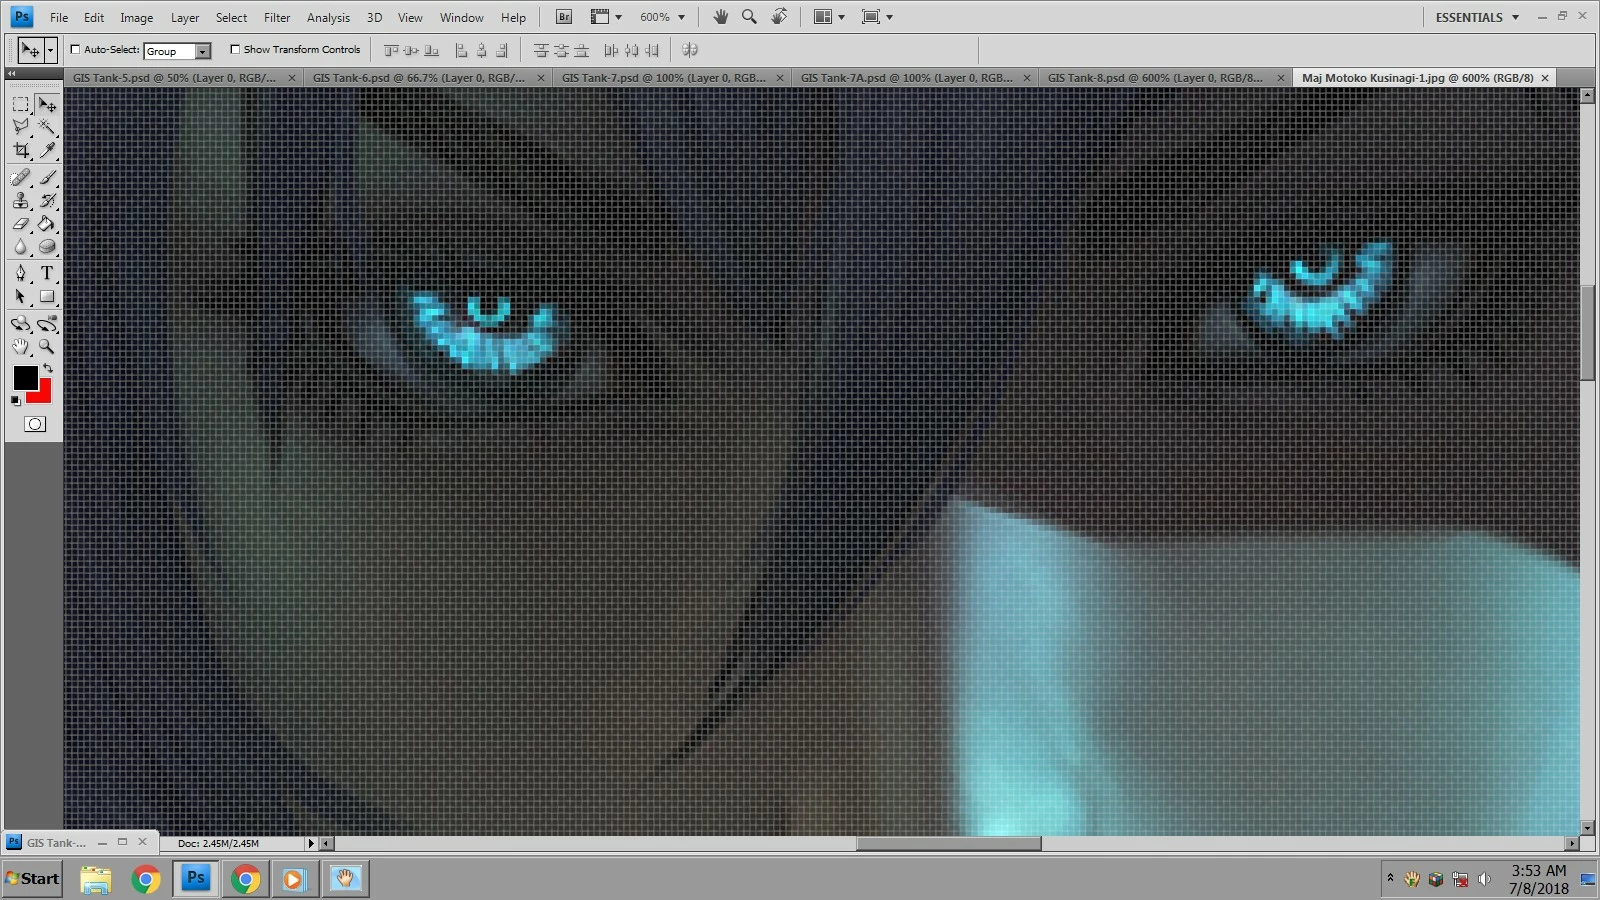Click the horizontal scrollbar thumb
This screenshot has height=900, width=1600.
click(x=948, y=844)
